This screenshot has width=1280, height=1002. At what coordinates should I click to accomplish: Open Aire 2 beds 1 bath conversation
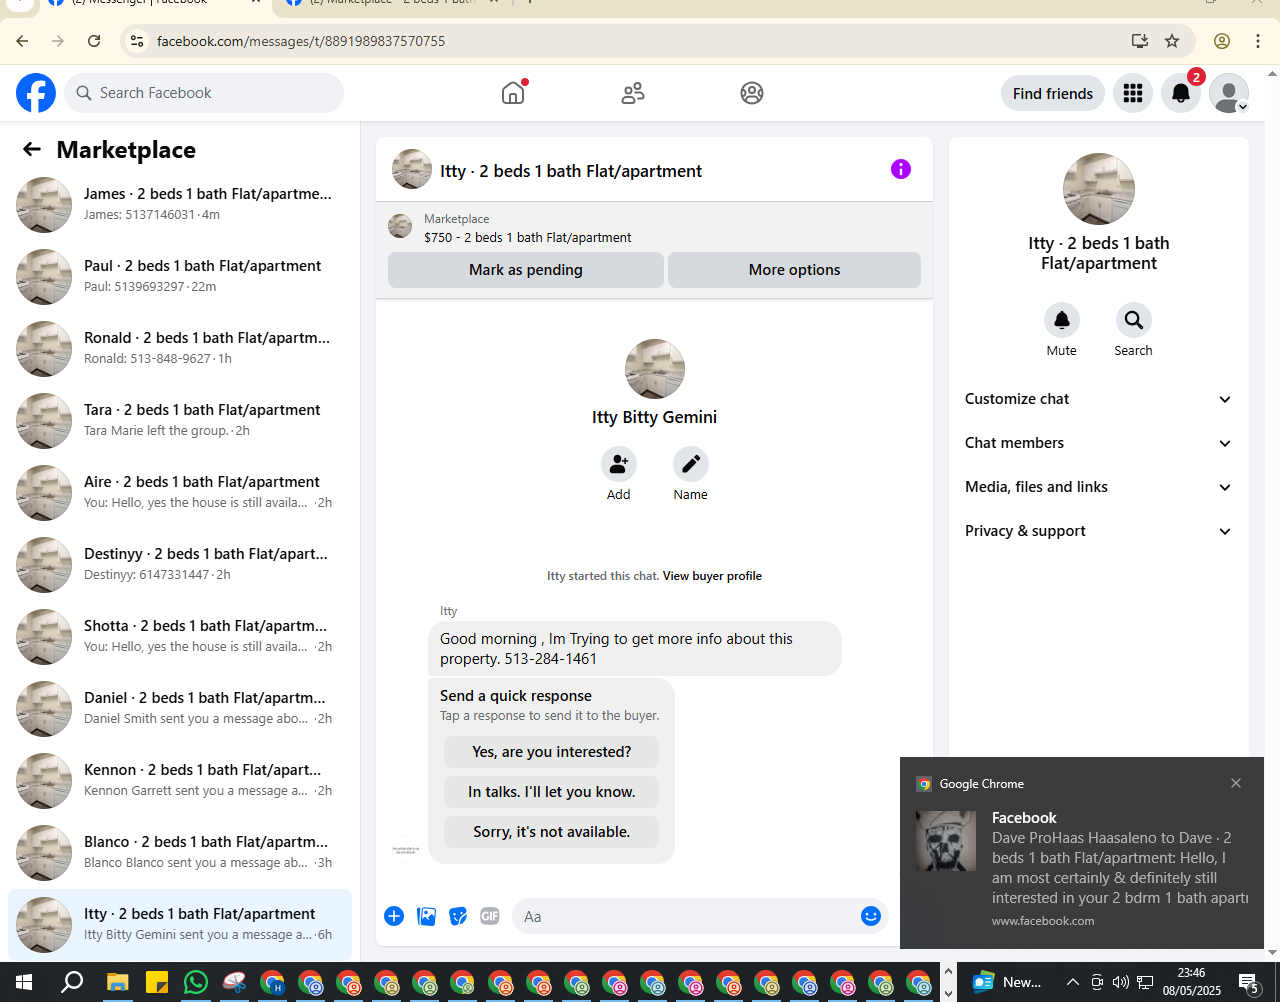(x=180, y=492)
